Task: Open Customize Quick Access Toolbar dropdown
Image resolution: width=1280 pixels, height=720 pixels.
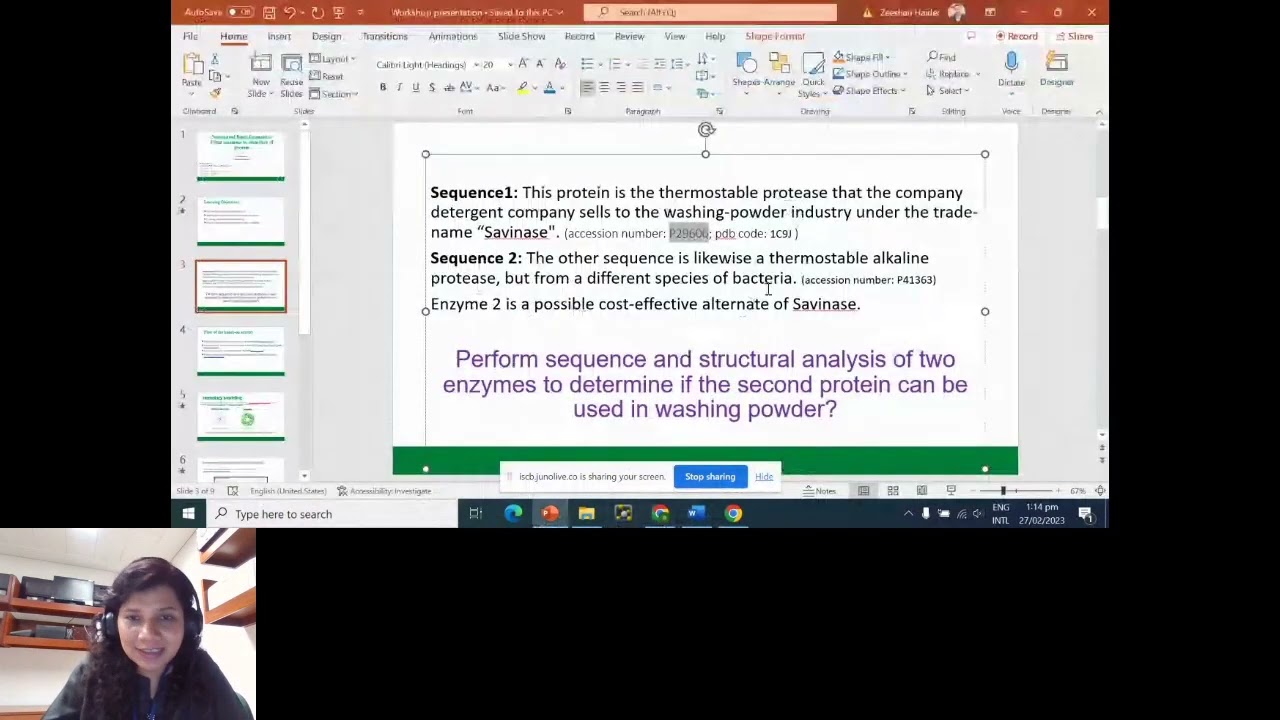Action: tap(360, 12)
